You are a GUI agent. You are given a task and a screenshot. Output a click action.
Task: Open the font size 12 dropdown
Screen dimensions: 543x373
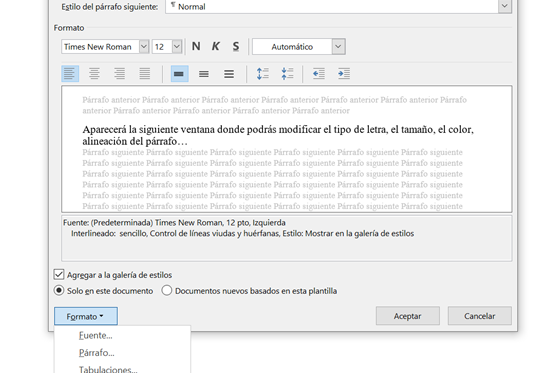pyautogui.click(x=177, y=46)
